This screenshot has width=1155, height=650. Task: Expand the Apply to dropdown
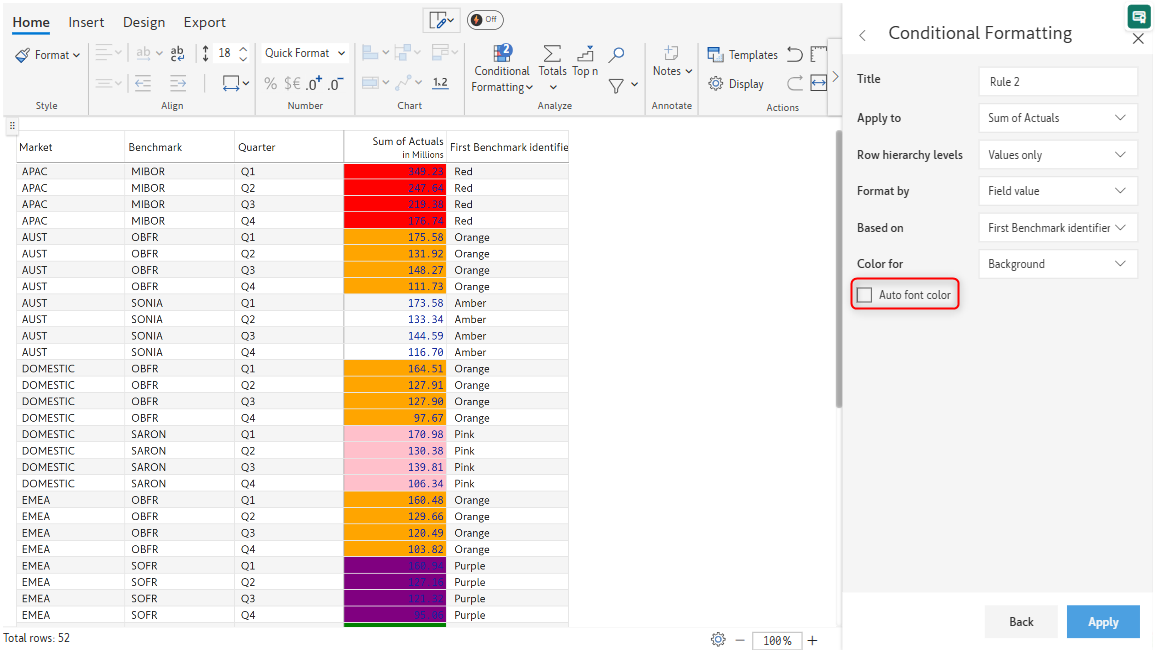1057,118
